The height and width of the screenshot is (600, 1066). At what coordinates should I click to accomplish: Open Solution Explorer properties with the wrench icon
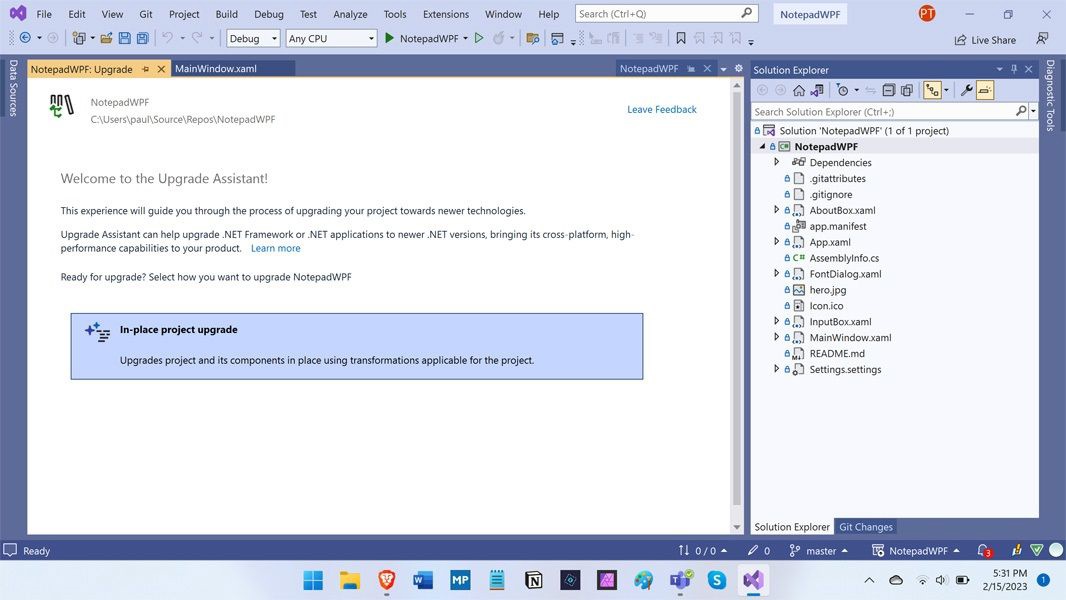966,90
